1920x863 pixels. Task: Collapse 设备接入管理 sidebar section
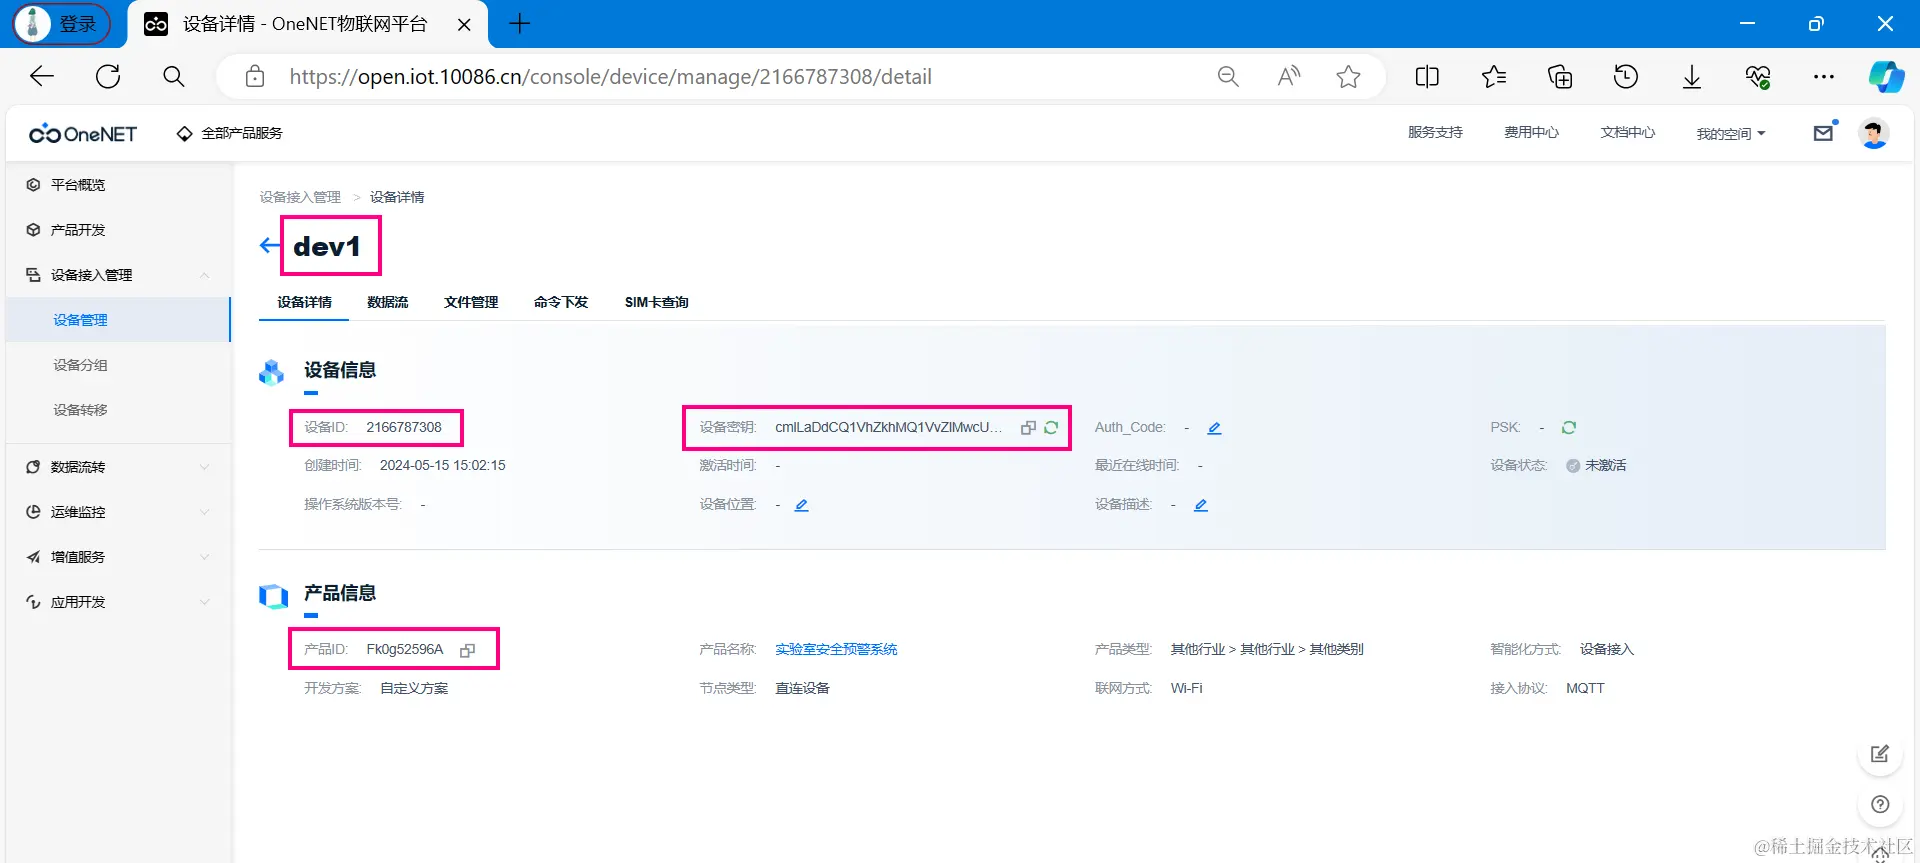tap(204, 275)
